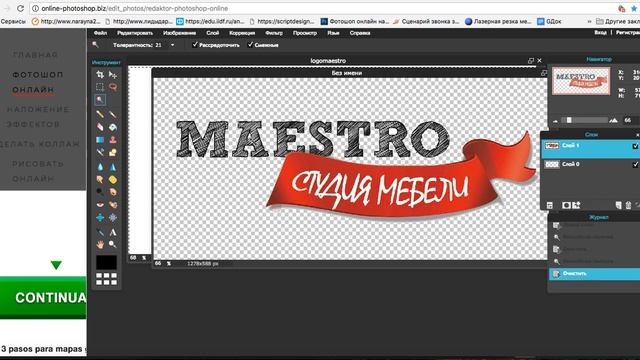This screenshot has height=360, width=640.
Task: Open the Файл menu
Action: (100, 33)
